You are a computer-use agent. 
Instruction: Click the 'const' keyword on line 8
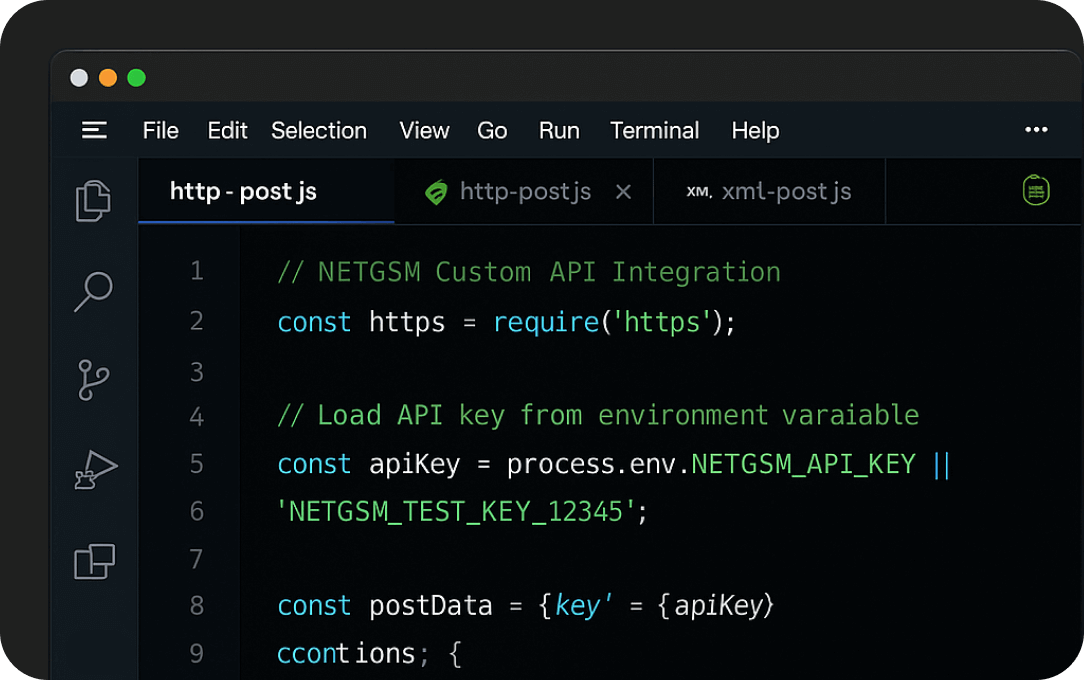314,606
